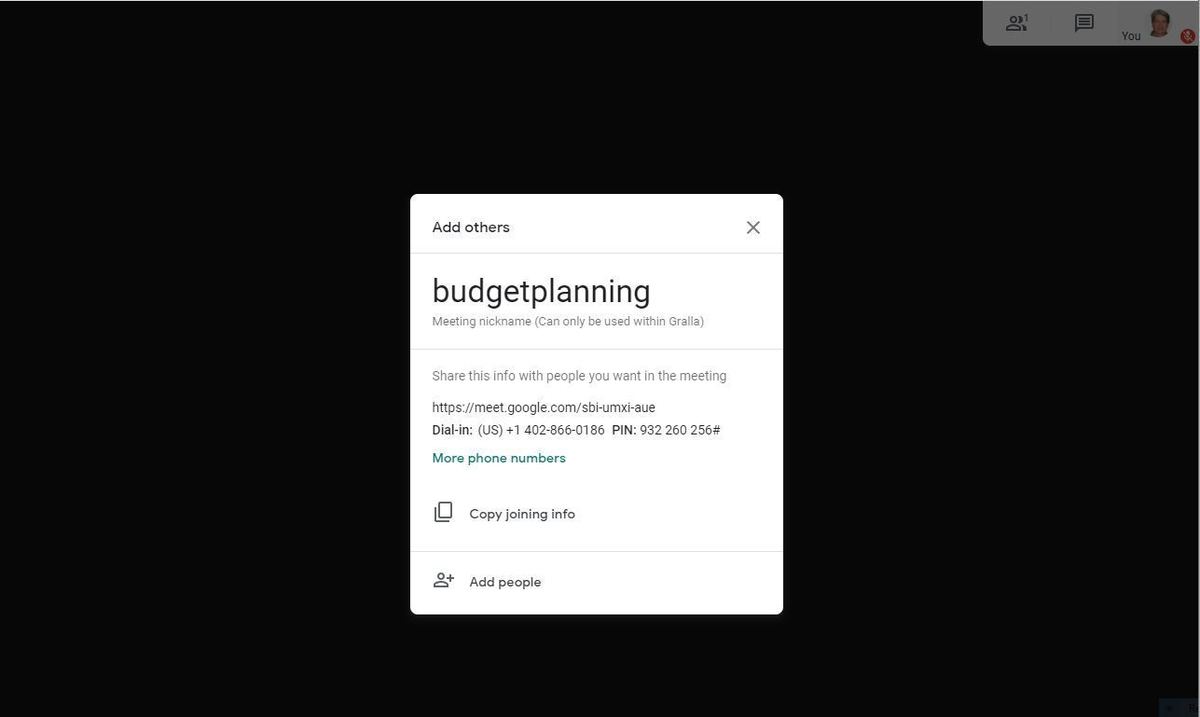Open the More phone numbers link
This screenshot has width=1200, height=717.
(499, 458)
